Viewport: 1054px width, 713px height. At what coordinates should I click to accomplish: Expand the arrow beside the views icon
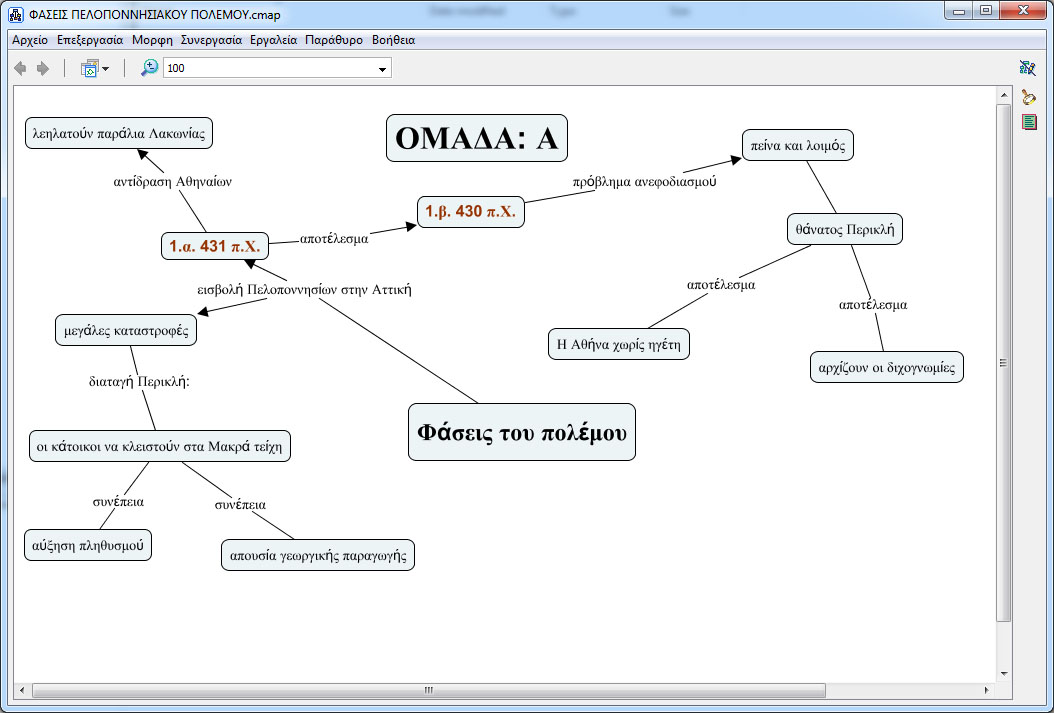(x=105, y=69)
